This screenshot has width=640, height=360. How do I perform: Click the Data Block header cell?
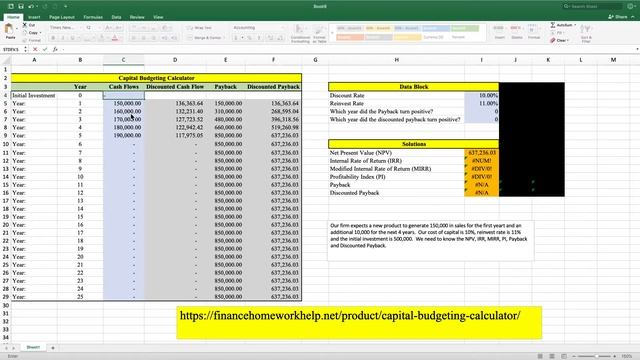[x=413, y=87]
